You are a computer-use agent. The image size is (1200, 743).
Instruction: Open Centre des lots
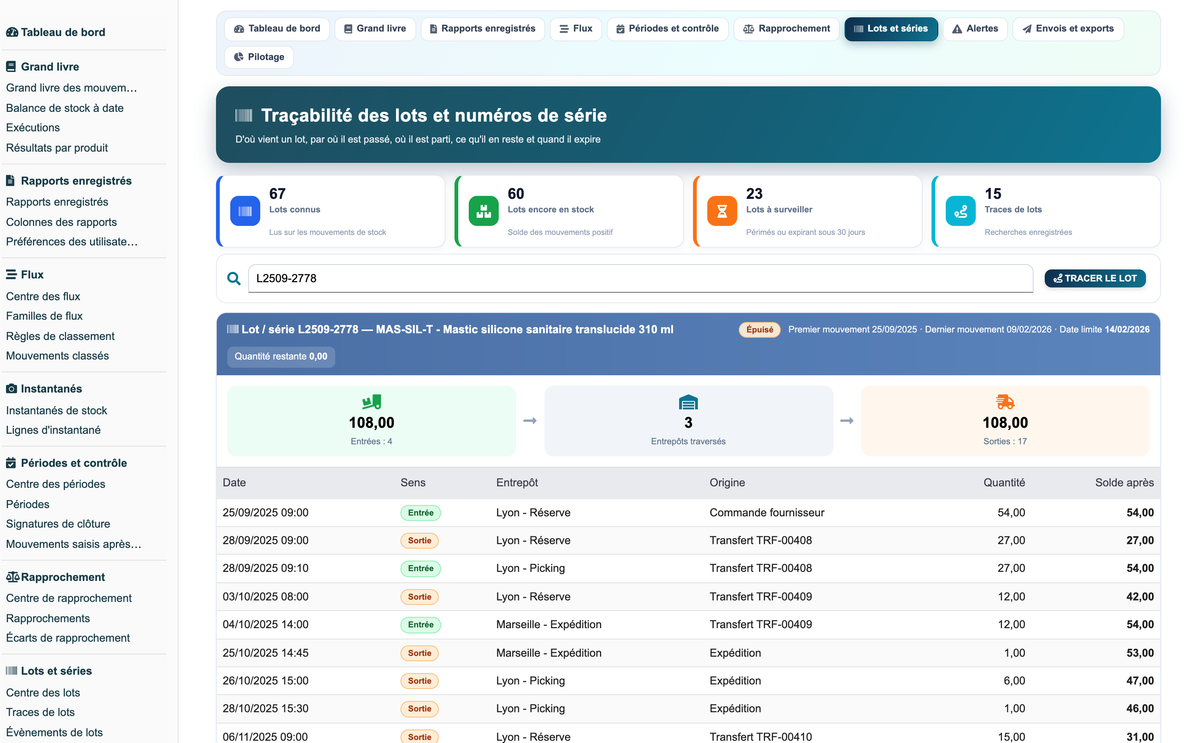(x=43, y=692)
